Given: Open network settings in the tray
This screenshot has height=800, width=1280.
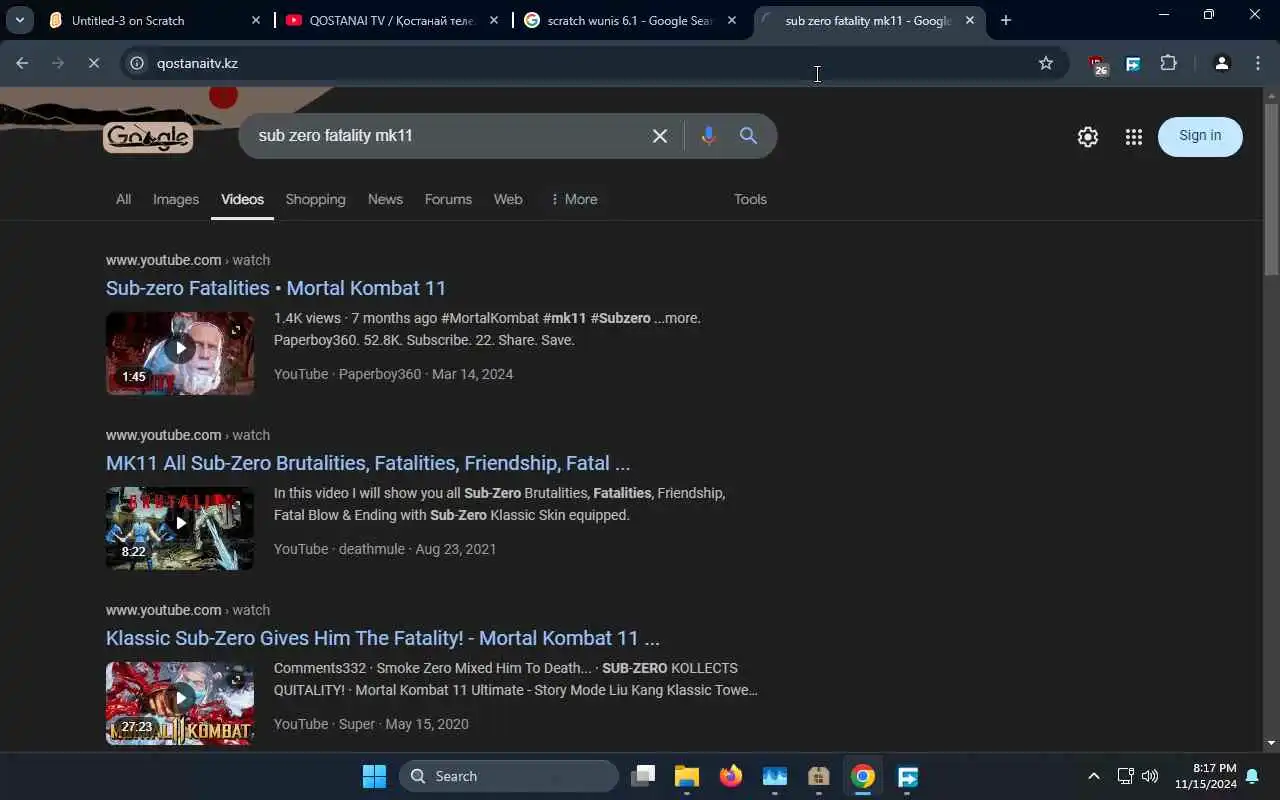Looking at the screenshot, I should click(x=1125, y=776).
